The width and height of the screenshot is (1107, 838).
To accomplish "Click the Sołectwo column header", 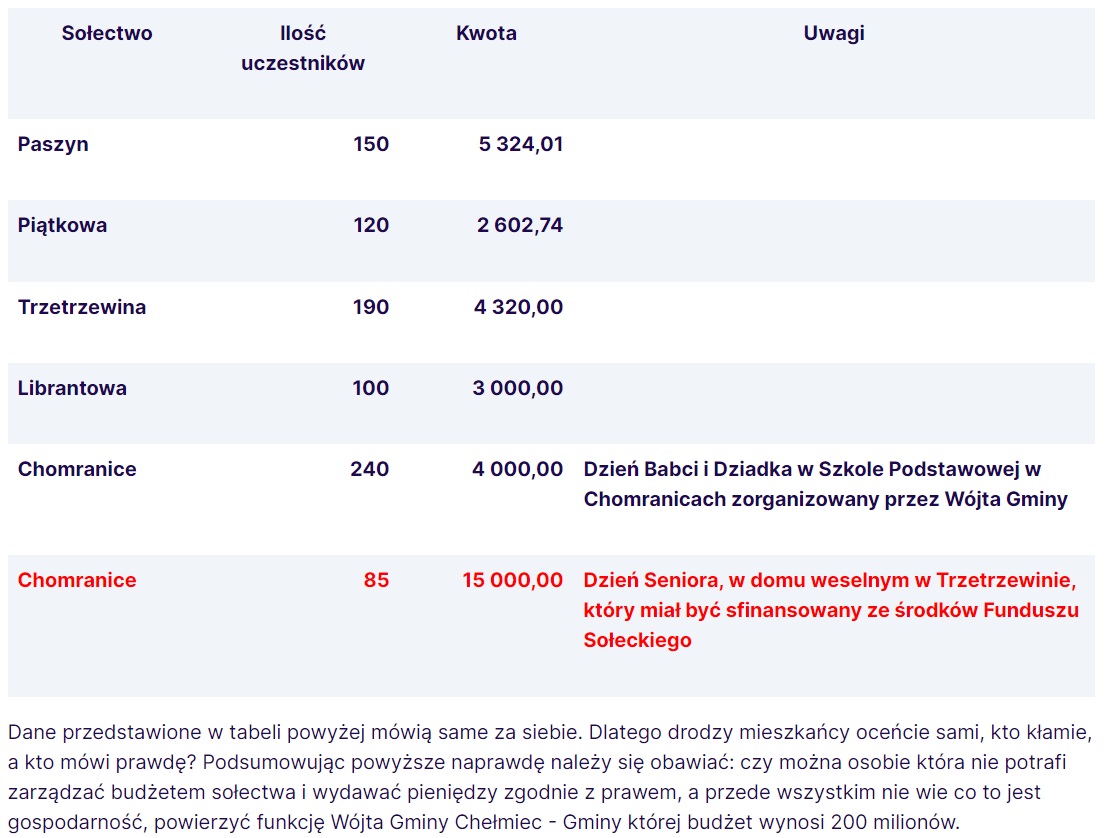I will pos(107,33).
